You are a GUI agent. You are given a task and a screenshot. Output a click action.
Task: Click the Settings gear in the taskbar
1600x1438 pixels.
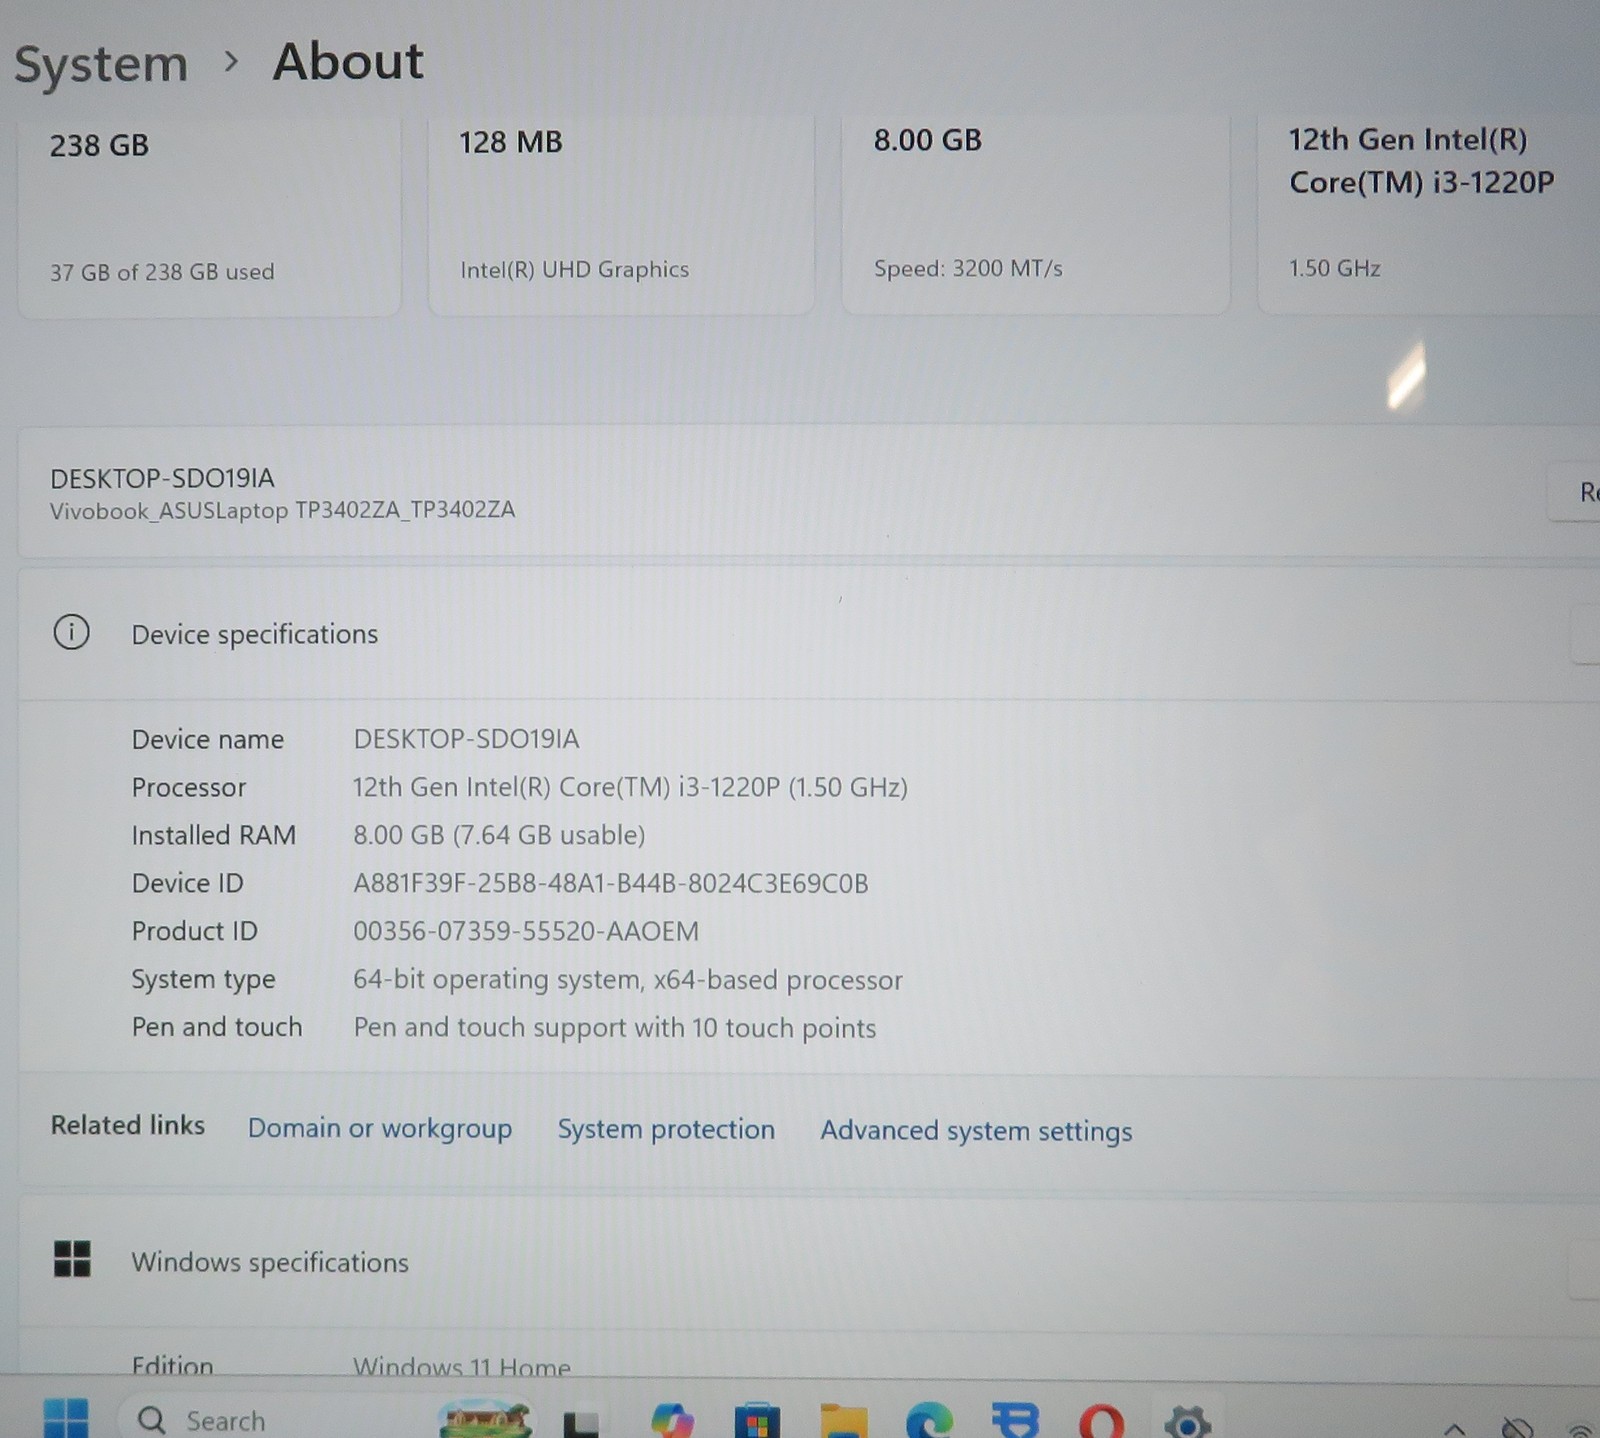point(1188,1421)
